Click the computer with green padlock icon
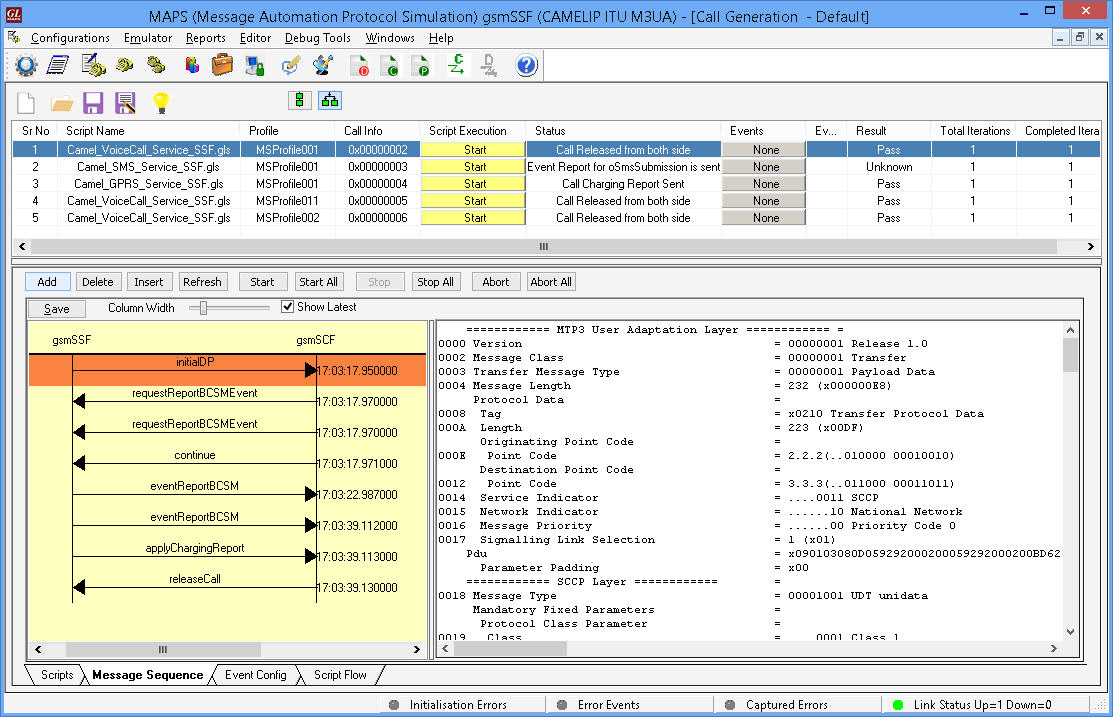This screenshot has width=1113, height=717. 254,66
